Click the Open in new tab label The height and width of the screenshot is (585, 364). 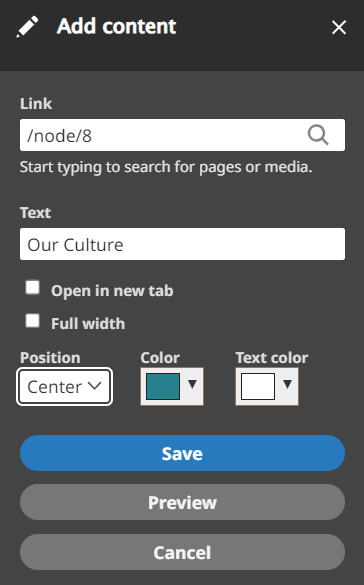pyautogui.click(x=112, y=291)
